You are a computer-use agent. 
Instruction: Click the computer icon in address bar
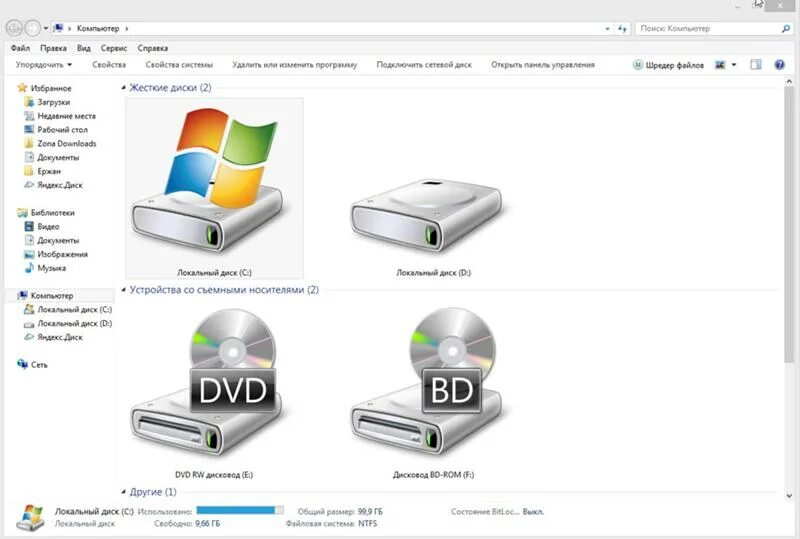tap(59, 28)
